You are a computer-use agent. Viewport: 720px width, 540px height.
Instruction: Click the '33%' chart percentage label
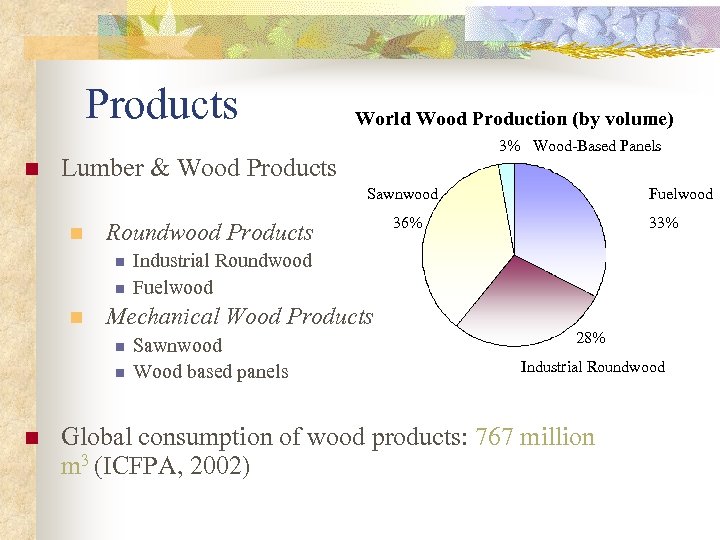[x=664, y=223]
